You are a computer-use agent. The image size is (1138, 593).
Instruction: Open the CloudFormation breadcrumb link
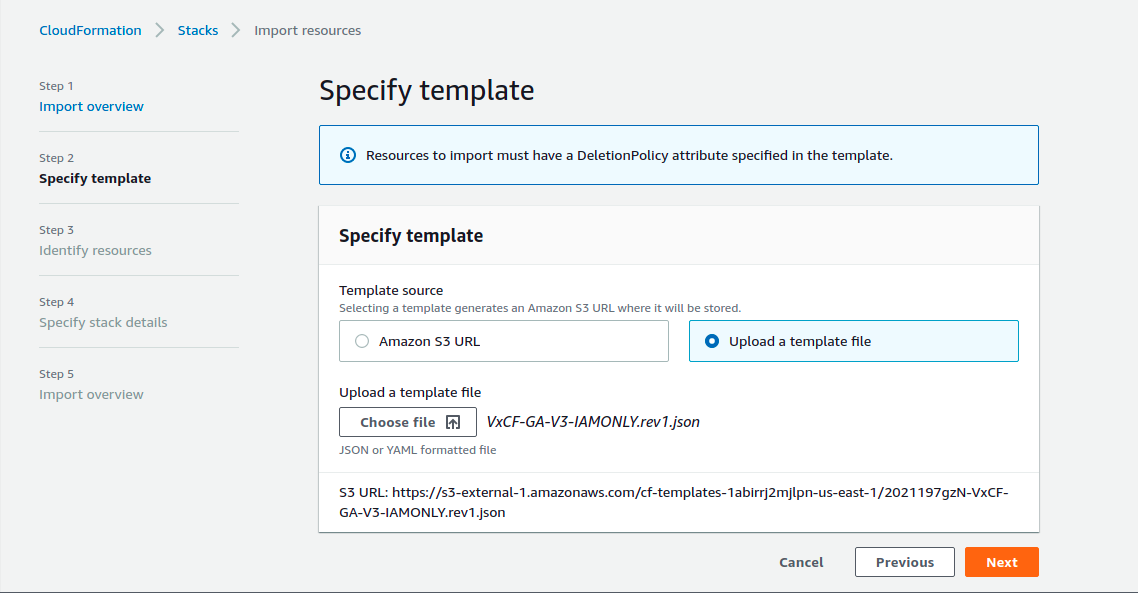(x=90, y=31)
